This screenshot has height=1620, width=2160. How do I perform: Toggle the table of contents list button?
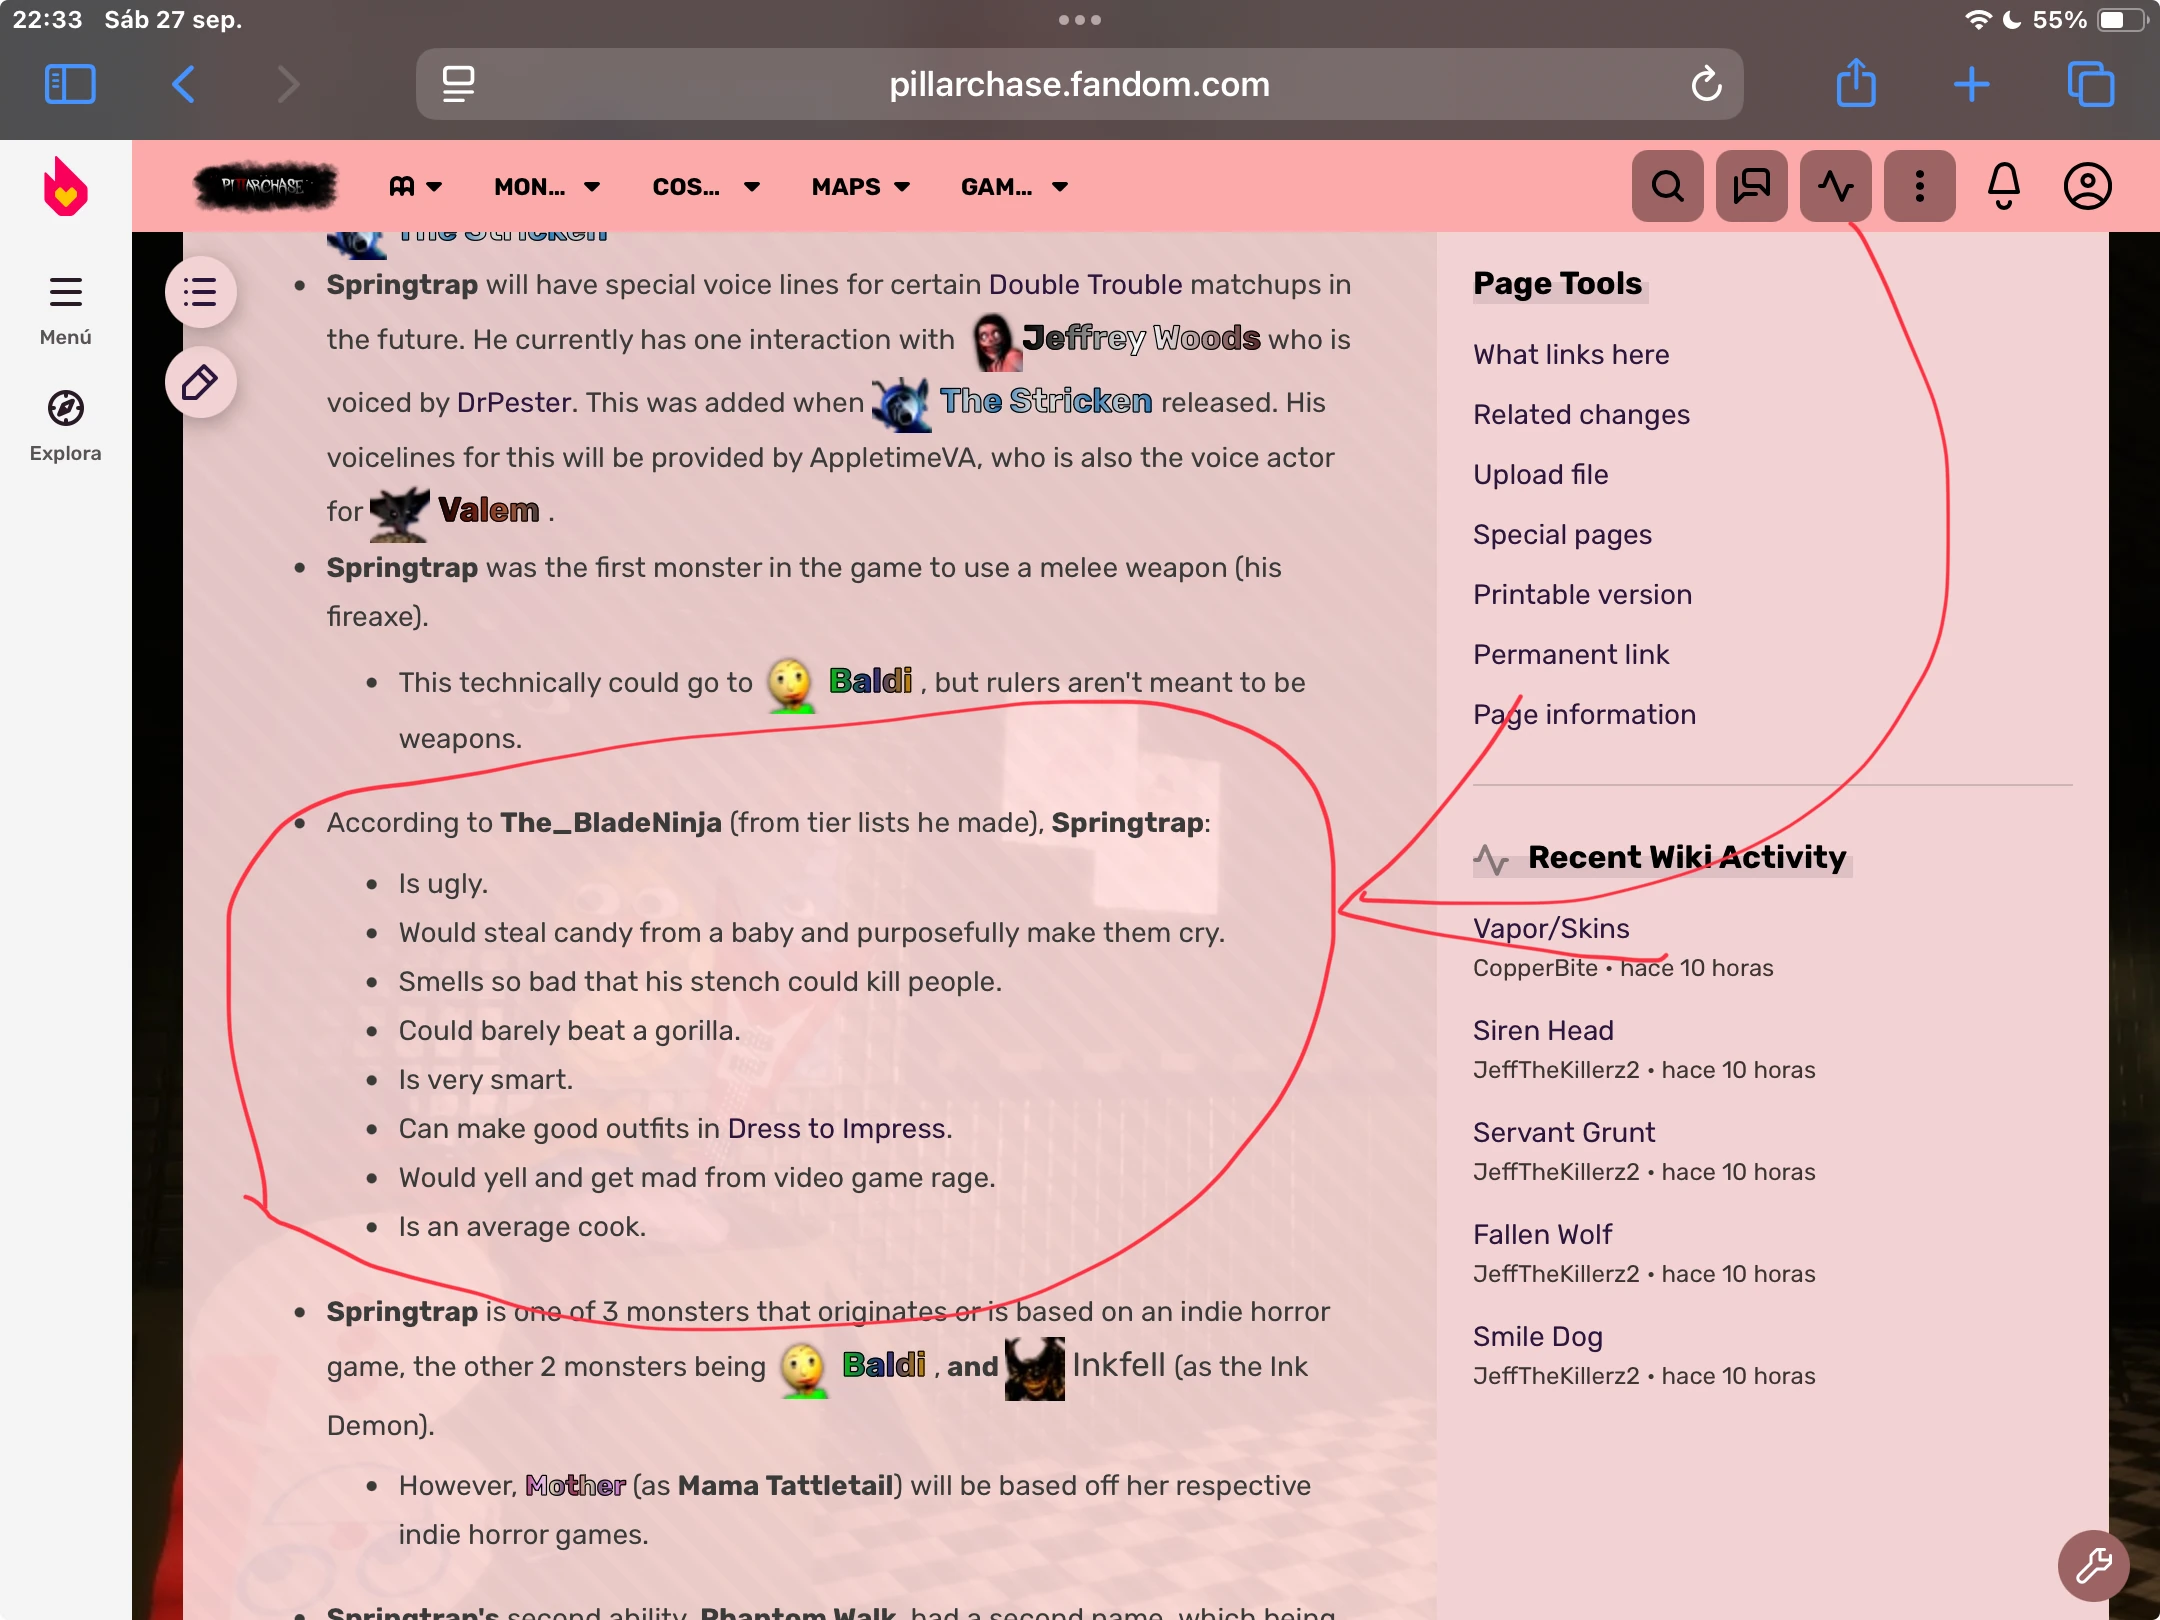point(200,292)
